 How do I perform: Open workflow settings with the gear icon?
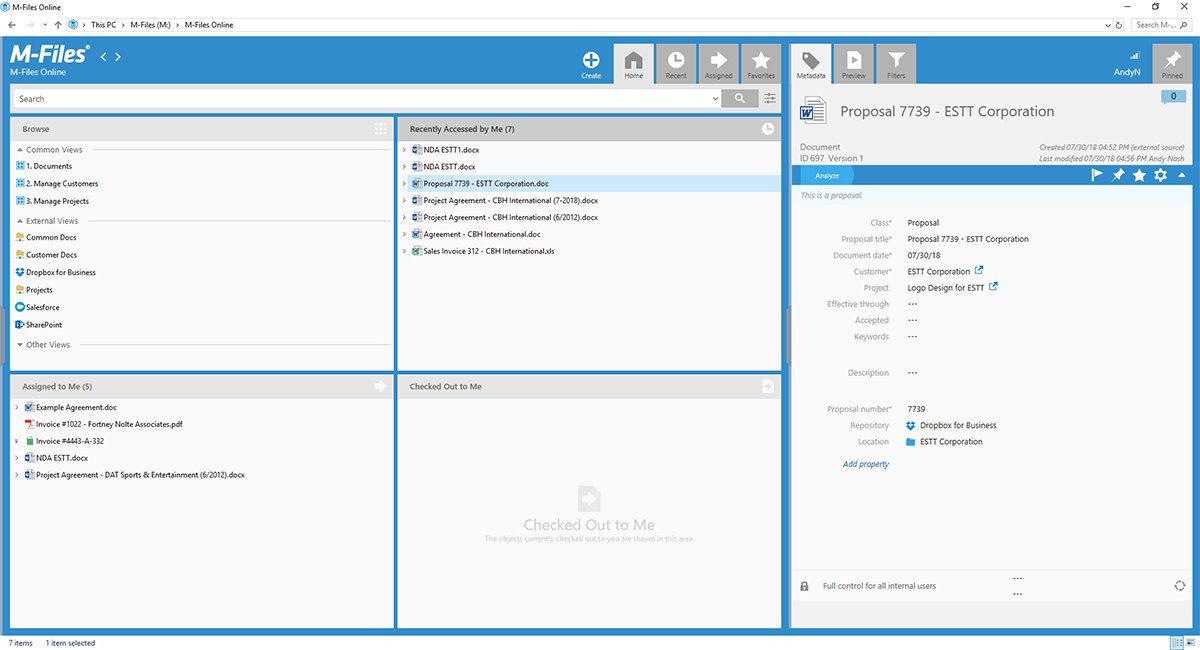coord(1160,175)
